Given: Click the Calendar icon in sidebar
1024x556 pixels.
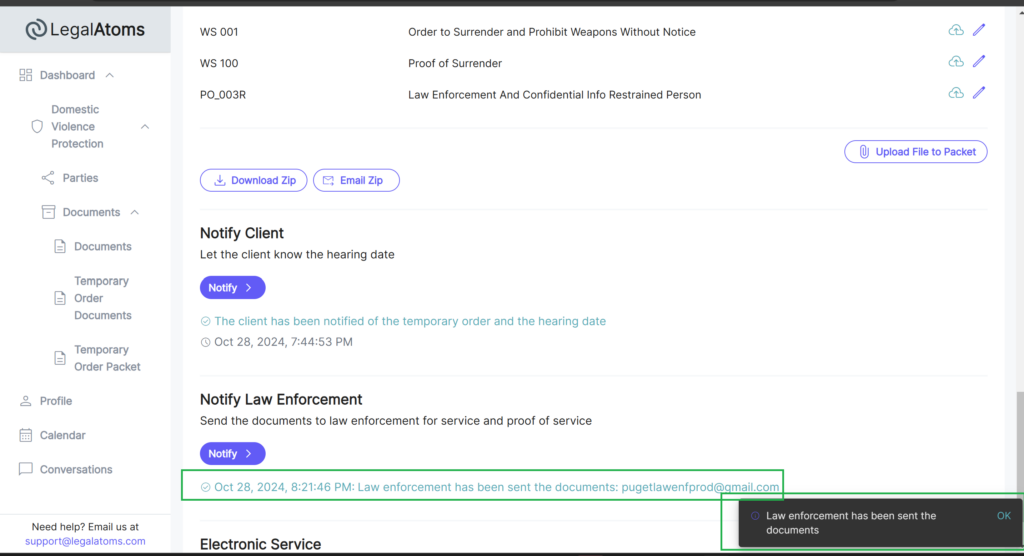Looking at the screenshot, I should click(25, 435).
